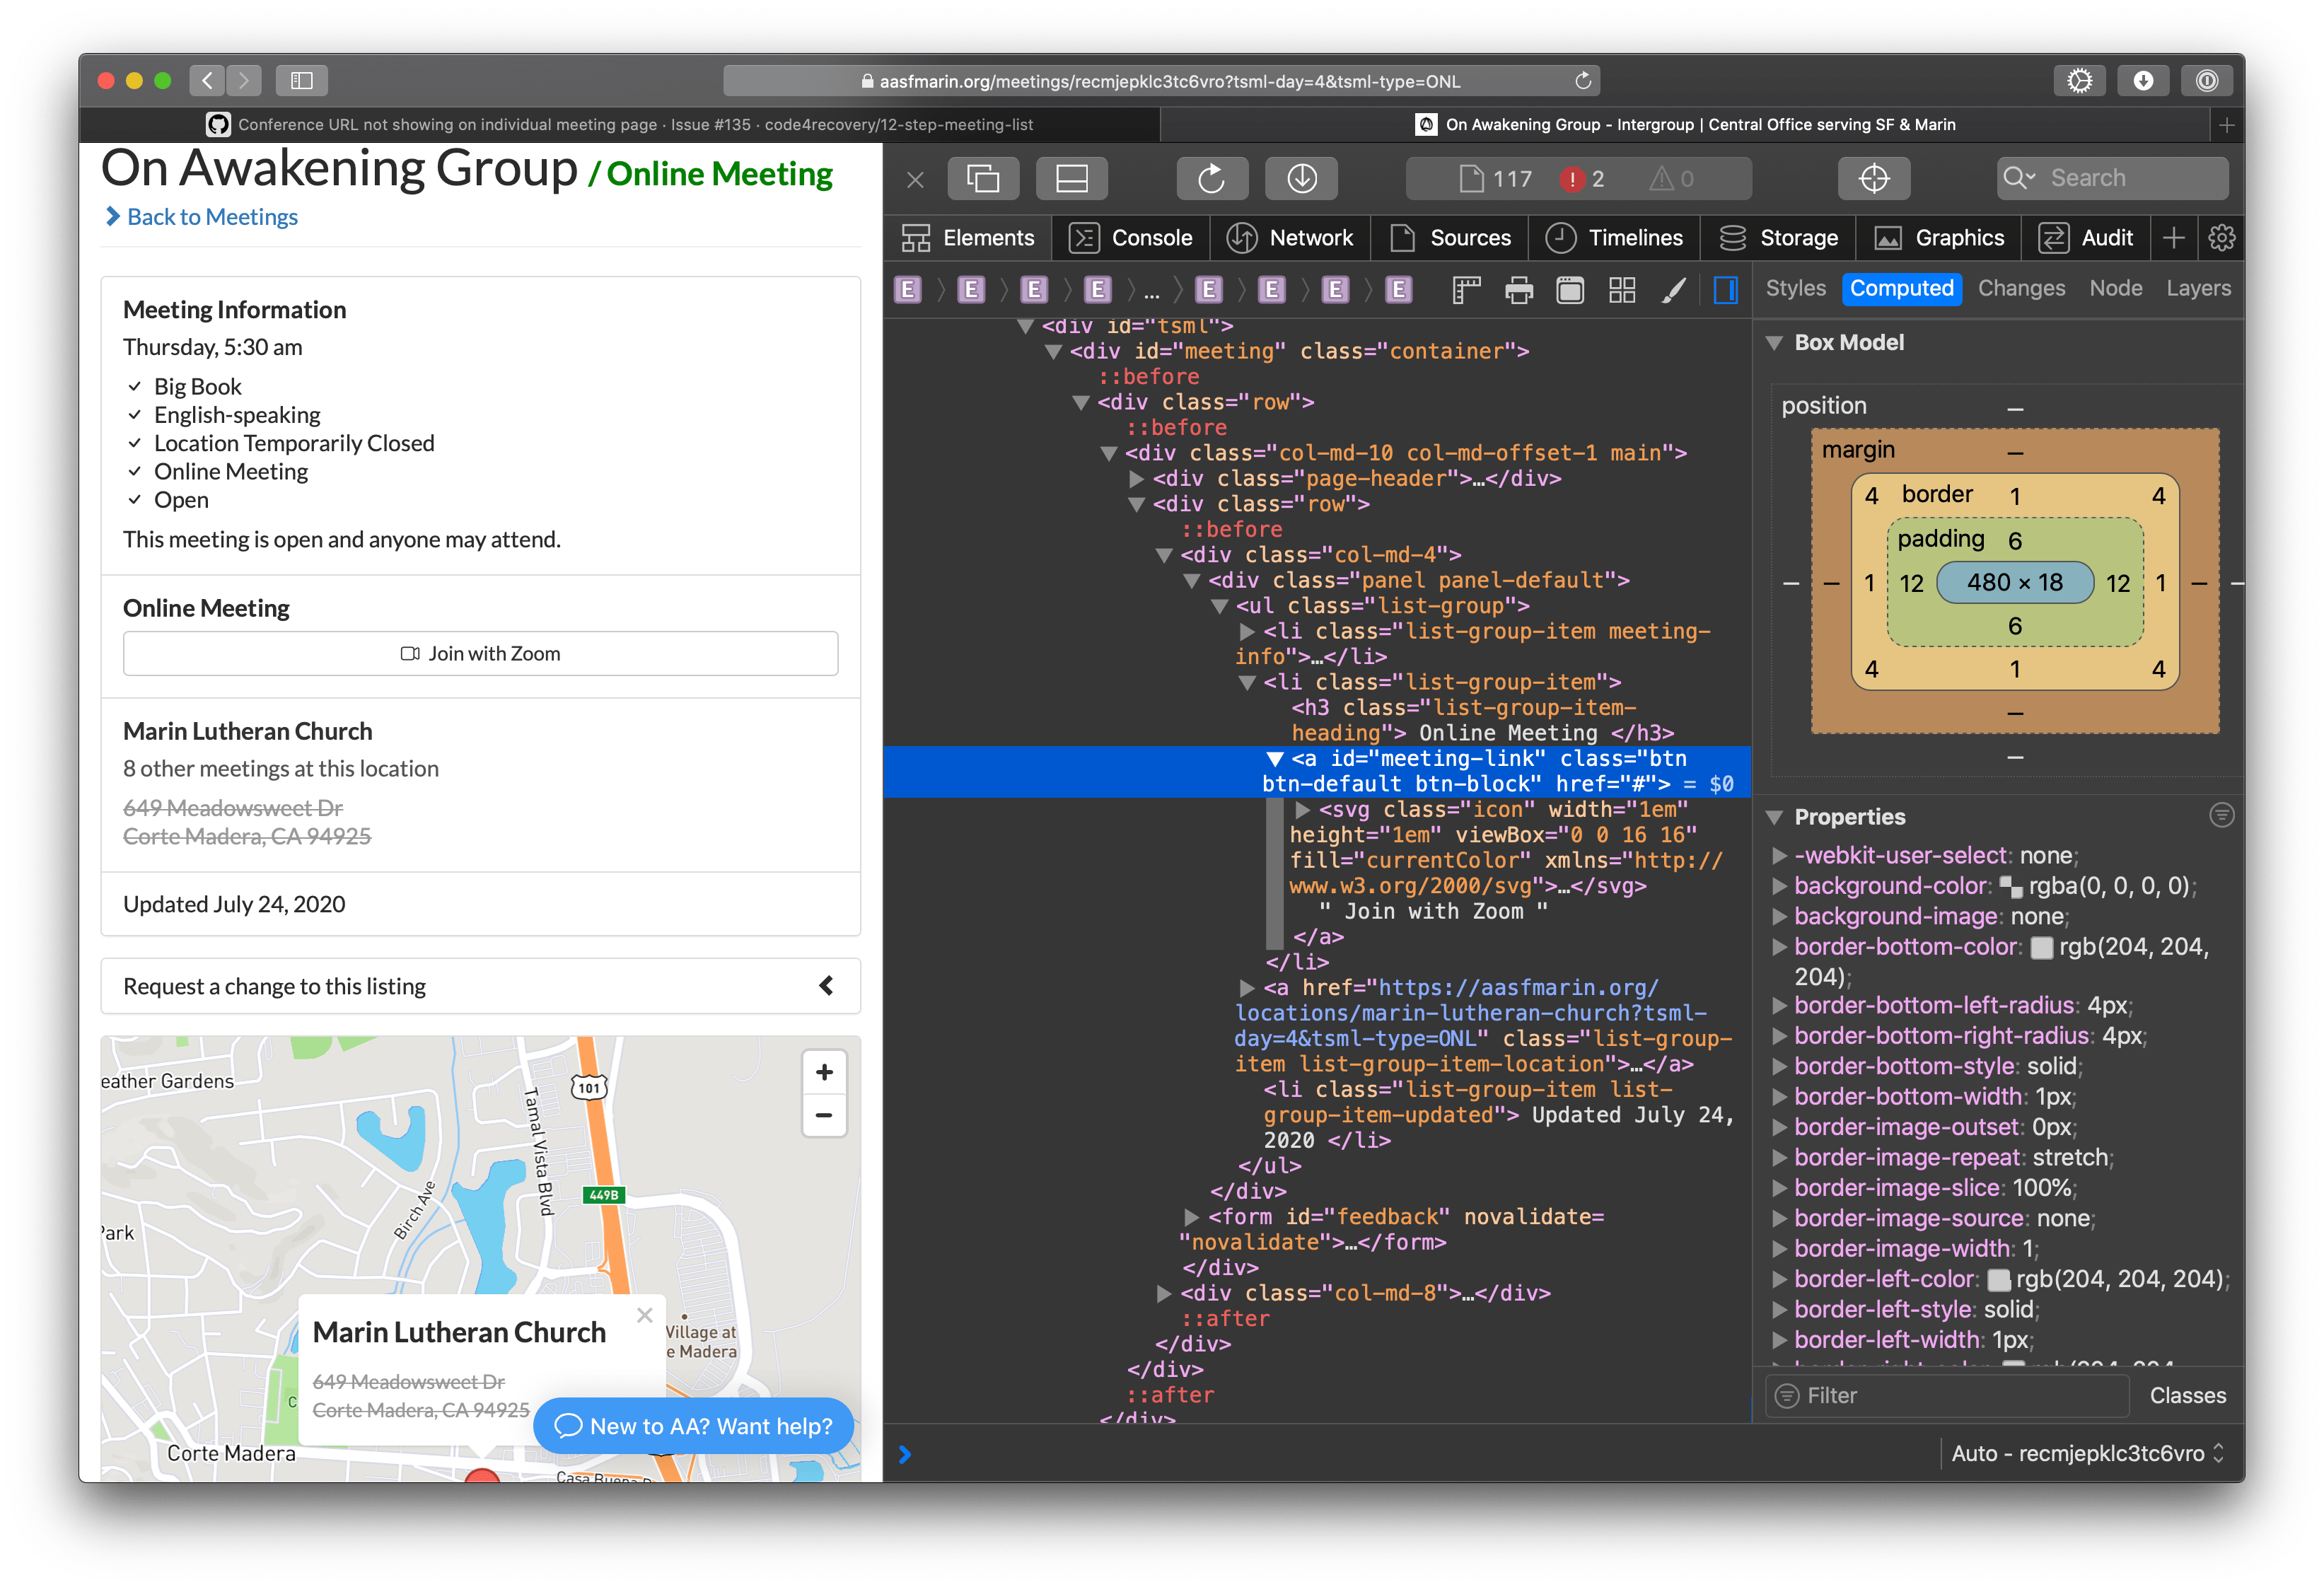
Task: Toggle the Safari sidebar button
Action: pyautogui.click(x=301, y=81)
